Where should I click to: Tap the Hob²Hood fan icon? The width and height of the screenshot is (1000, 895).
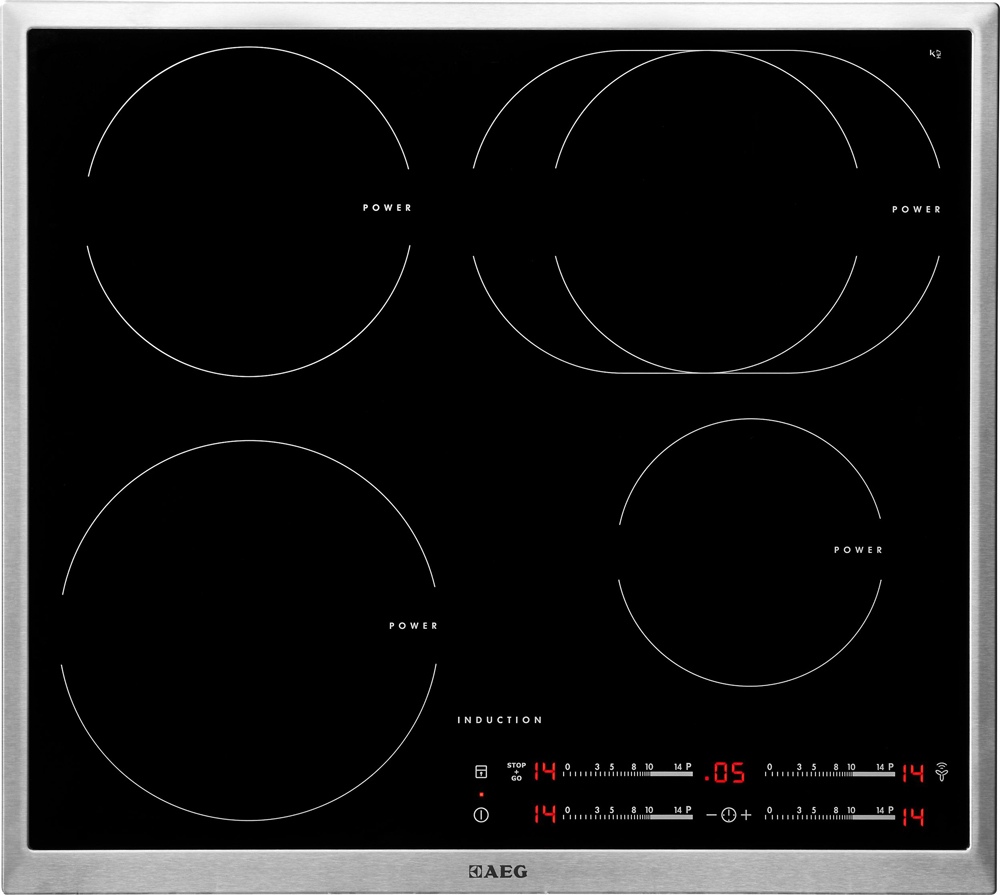coord(942,771)
